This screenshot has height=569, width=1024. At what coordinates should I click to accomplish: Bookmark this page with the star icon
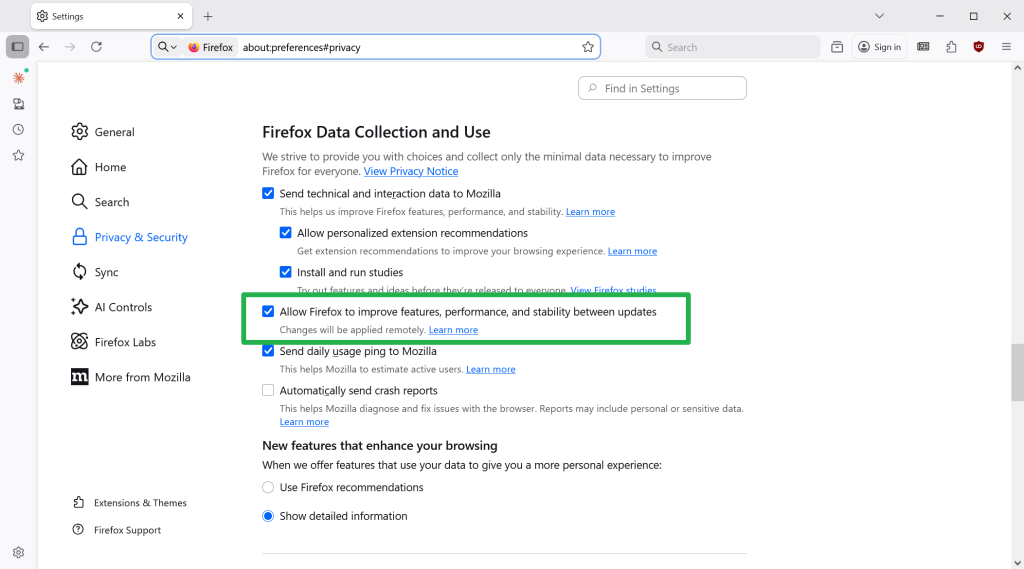(x=589, y=47)
